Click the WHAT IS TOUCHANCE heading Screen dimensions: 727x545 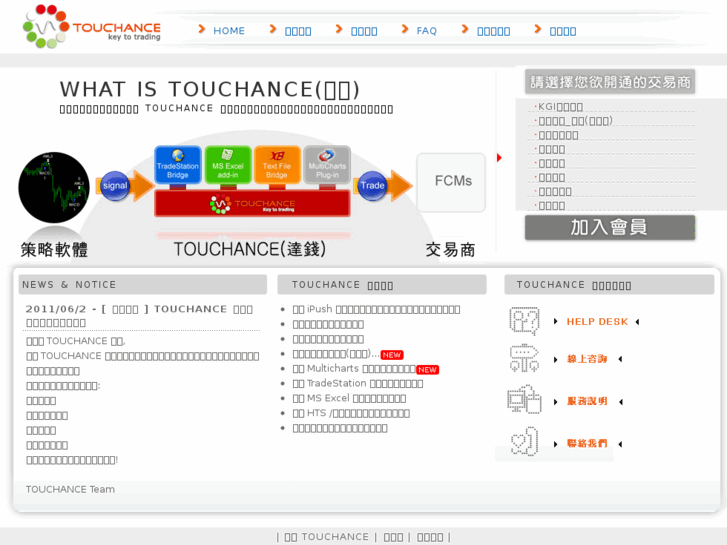(210, 89)
